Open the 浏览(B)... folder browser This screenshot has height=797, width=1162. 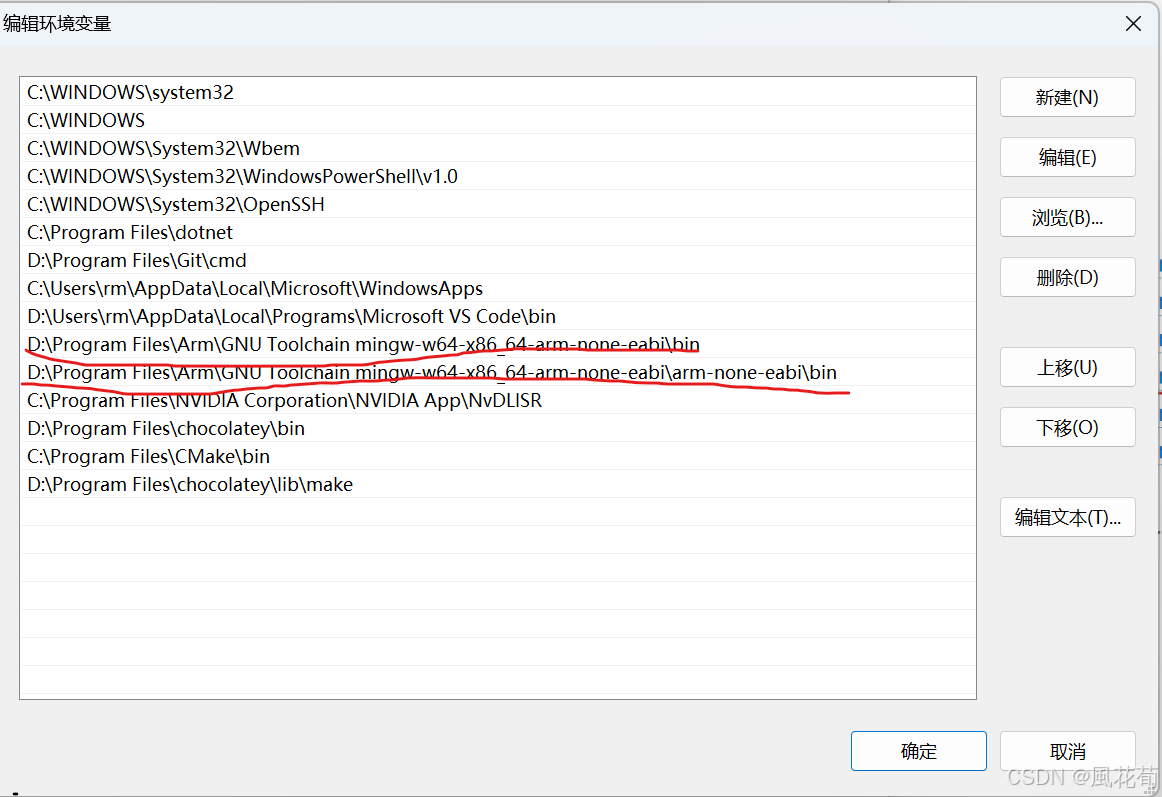[x=1067, y=217]
